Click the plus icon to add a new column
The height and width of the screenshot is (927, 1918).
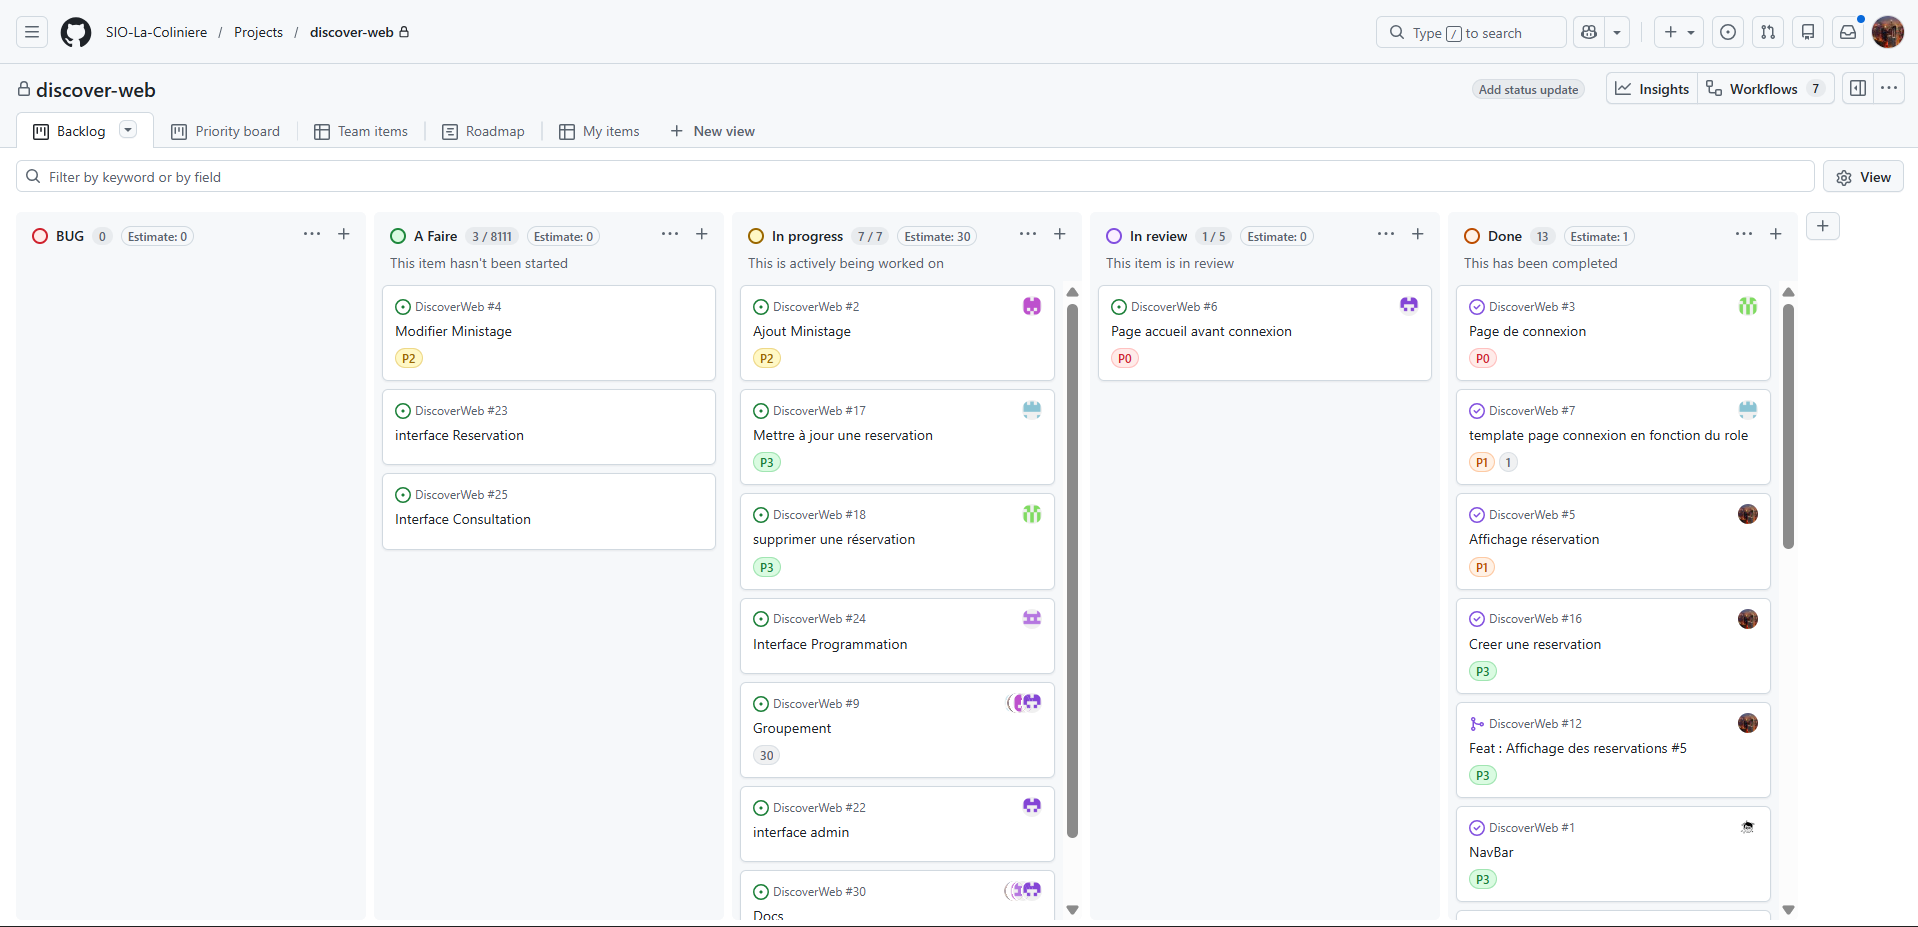point(1823,226)
